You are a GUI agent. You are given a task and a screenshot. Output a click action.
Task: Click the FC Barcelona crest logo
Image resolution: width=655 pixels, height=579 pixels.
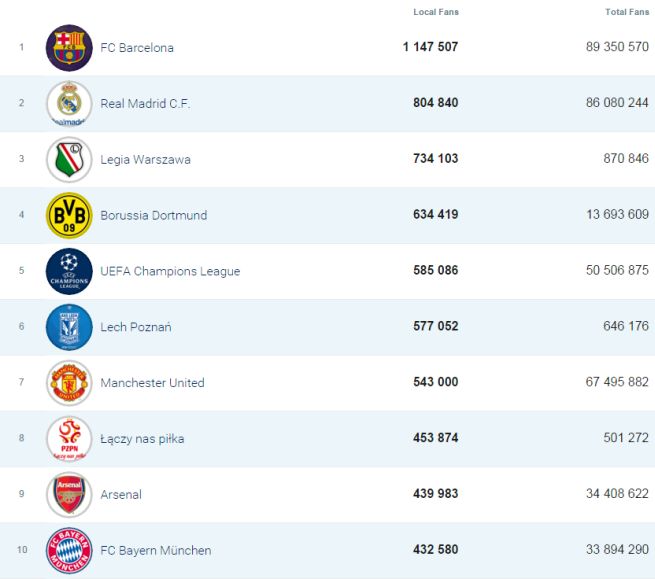pyautogui.click(x=69, y=48)
